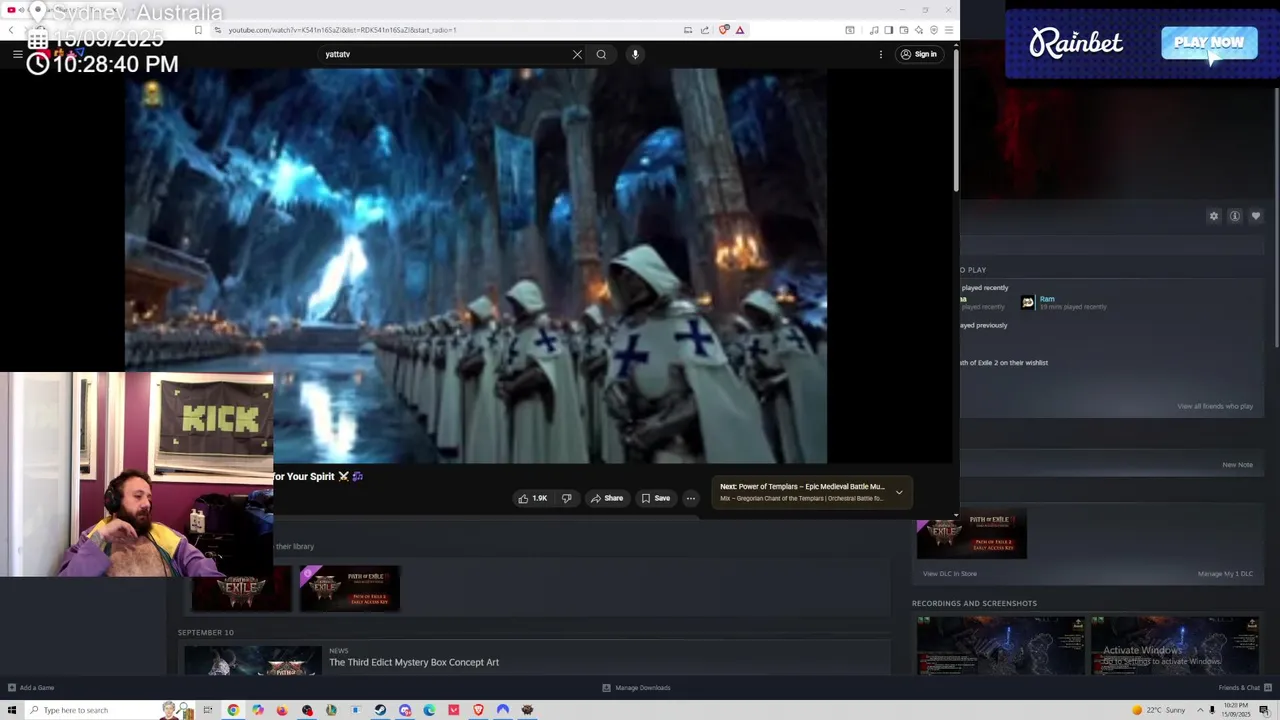1280x720 pixels.
Task: Save the video to a playlist
Action: [x=655, y=498]
